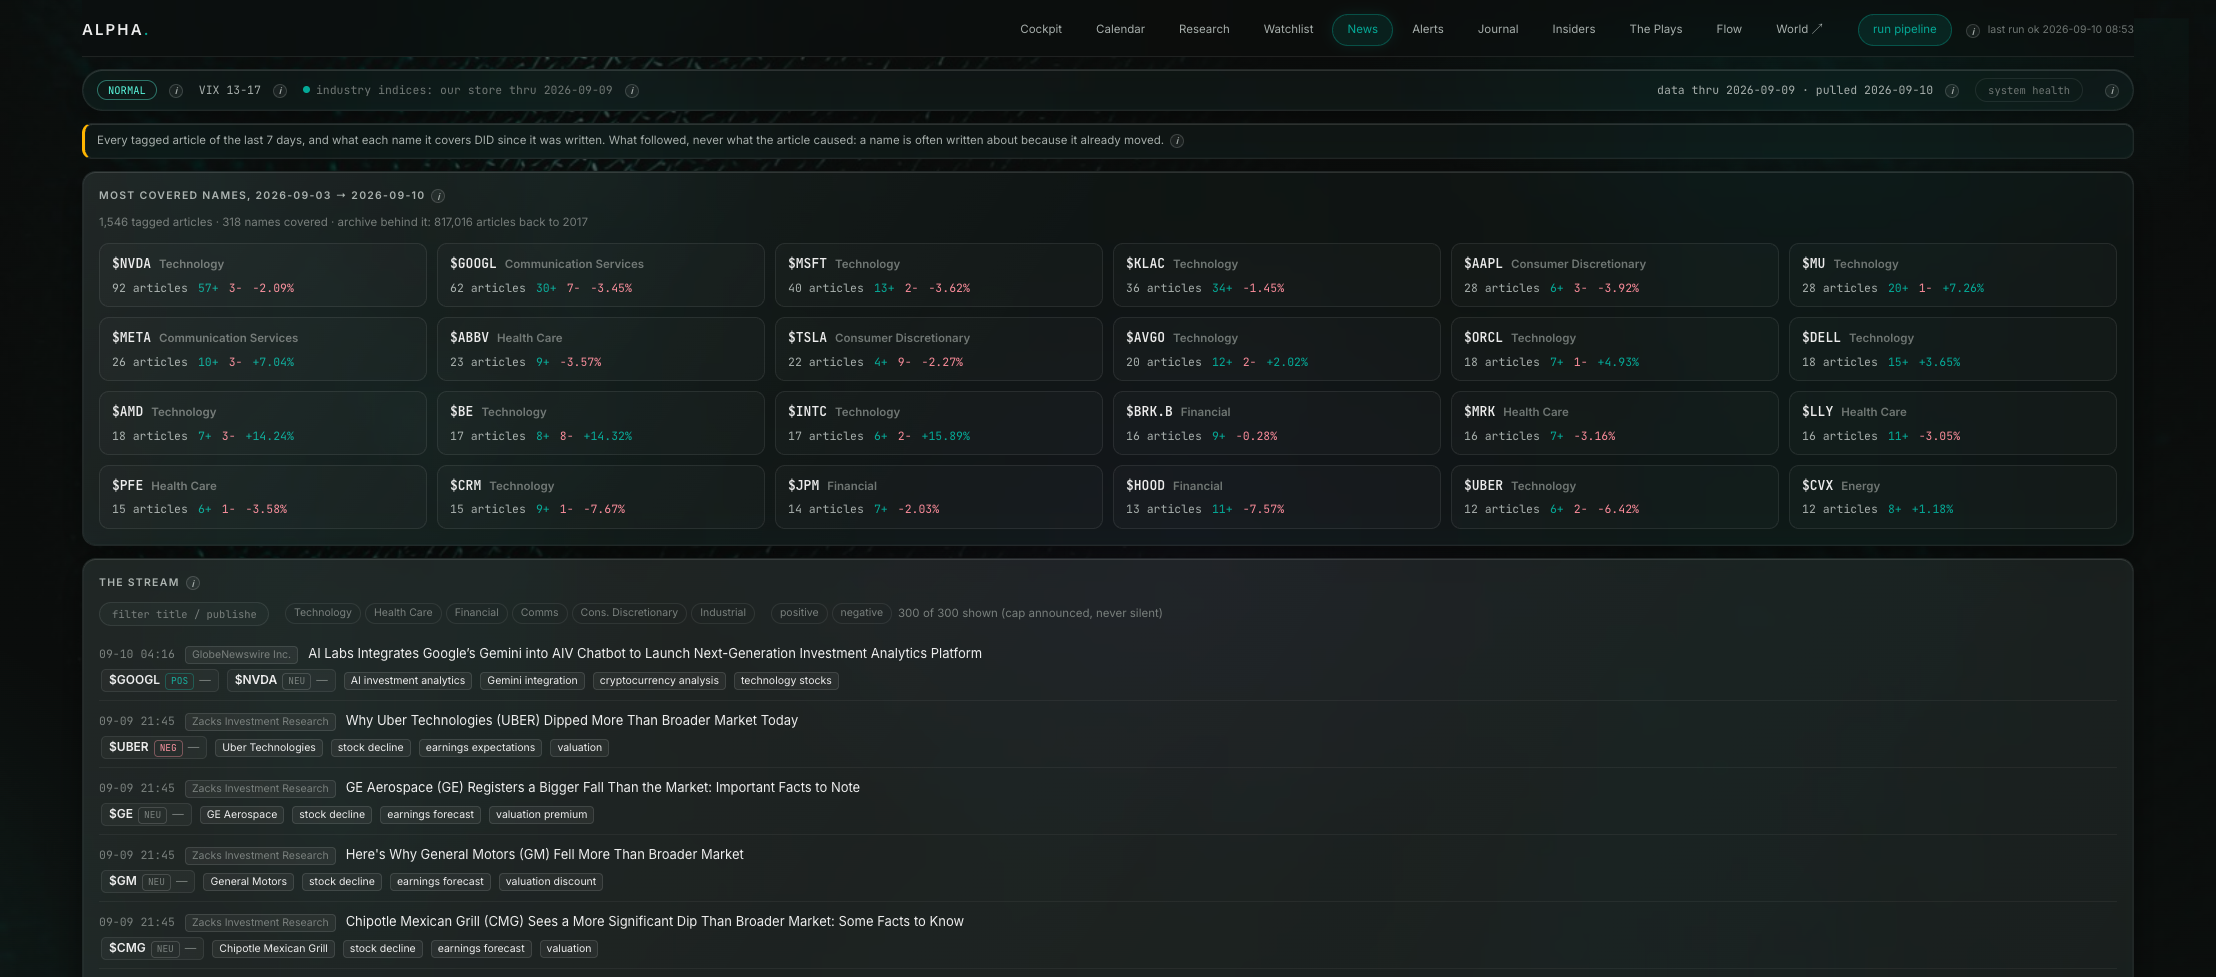Image resolution: width=2216 pixels, height=977 pixels.
Task: Click the cryptocurrency analysis keyword tag
Action: tap(659, 681)
